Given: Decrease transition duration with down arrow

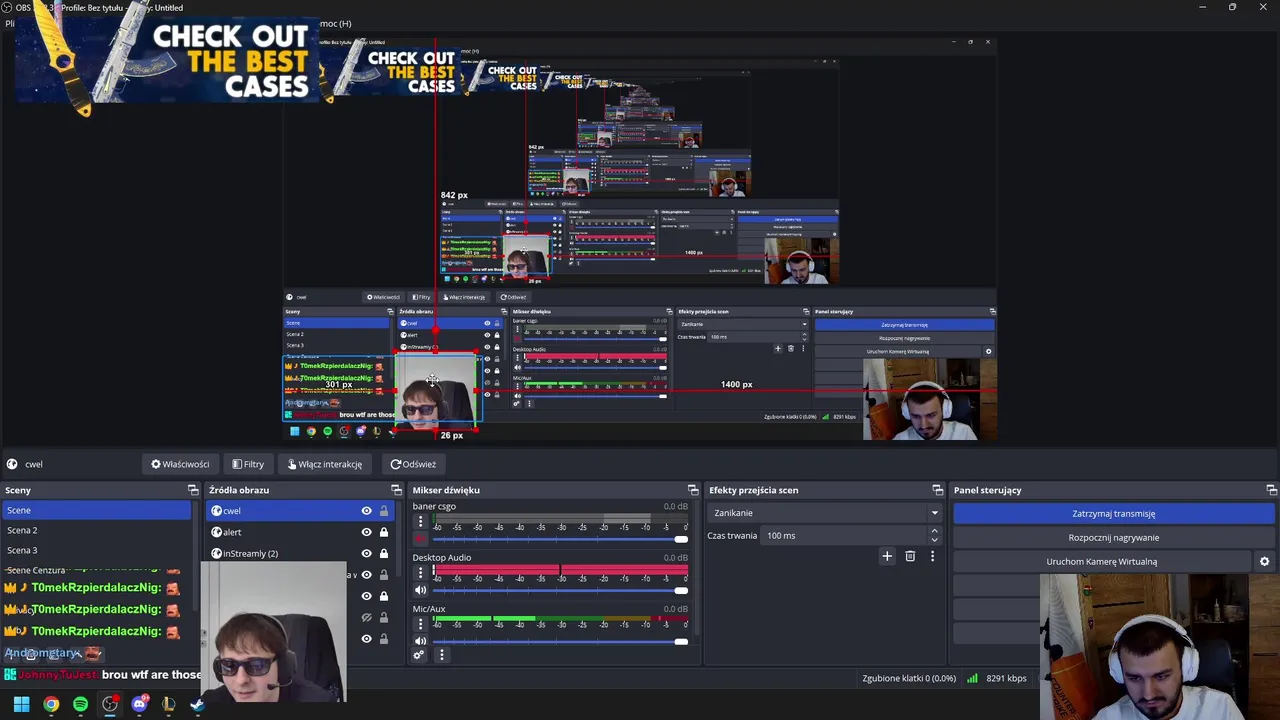Looking at the screenshot, I should click(937, 540).
